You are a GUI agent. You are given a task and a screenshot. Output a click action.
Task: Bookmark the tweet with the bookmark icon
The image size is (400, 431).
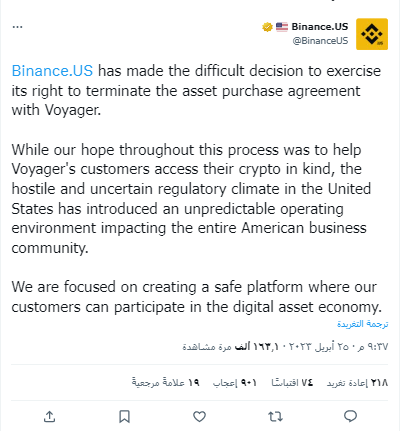[125, 416]
